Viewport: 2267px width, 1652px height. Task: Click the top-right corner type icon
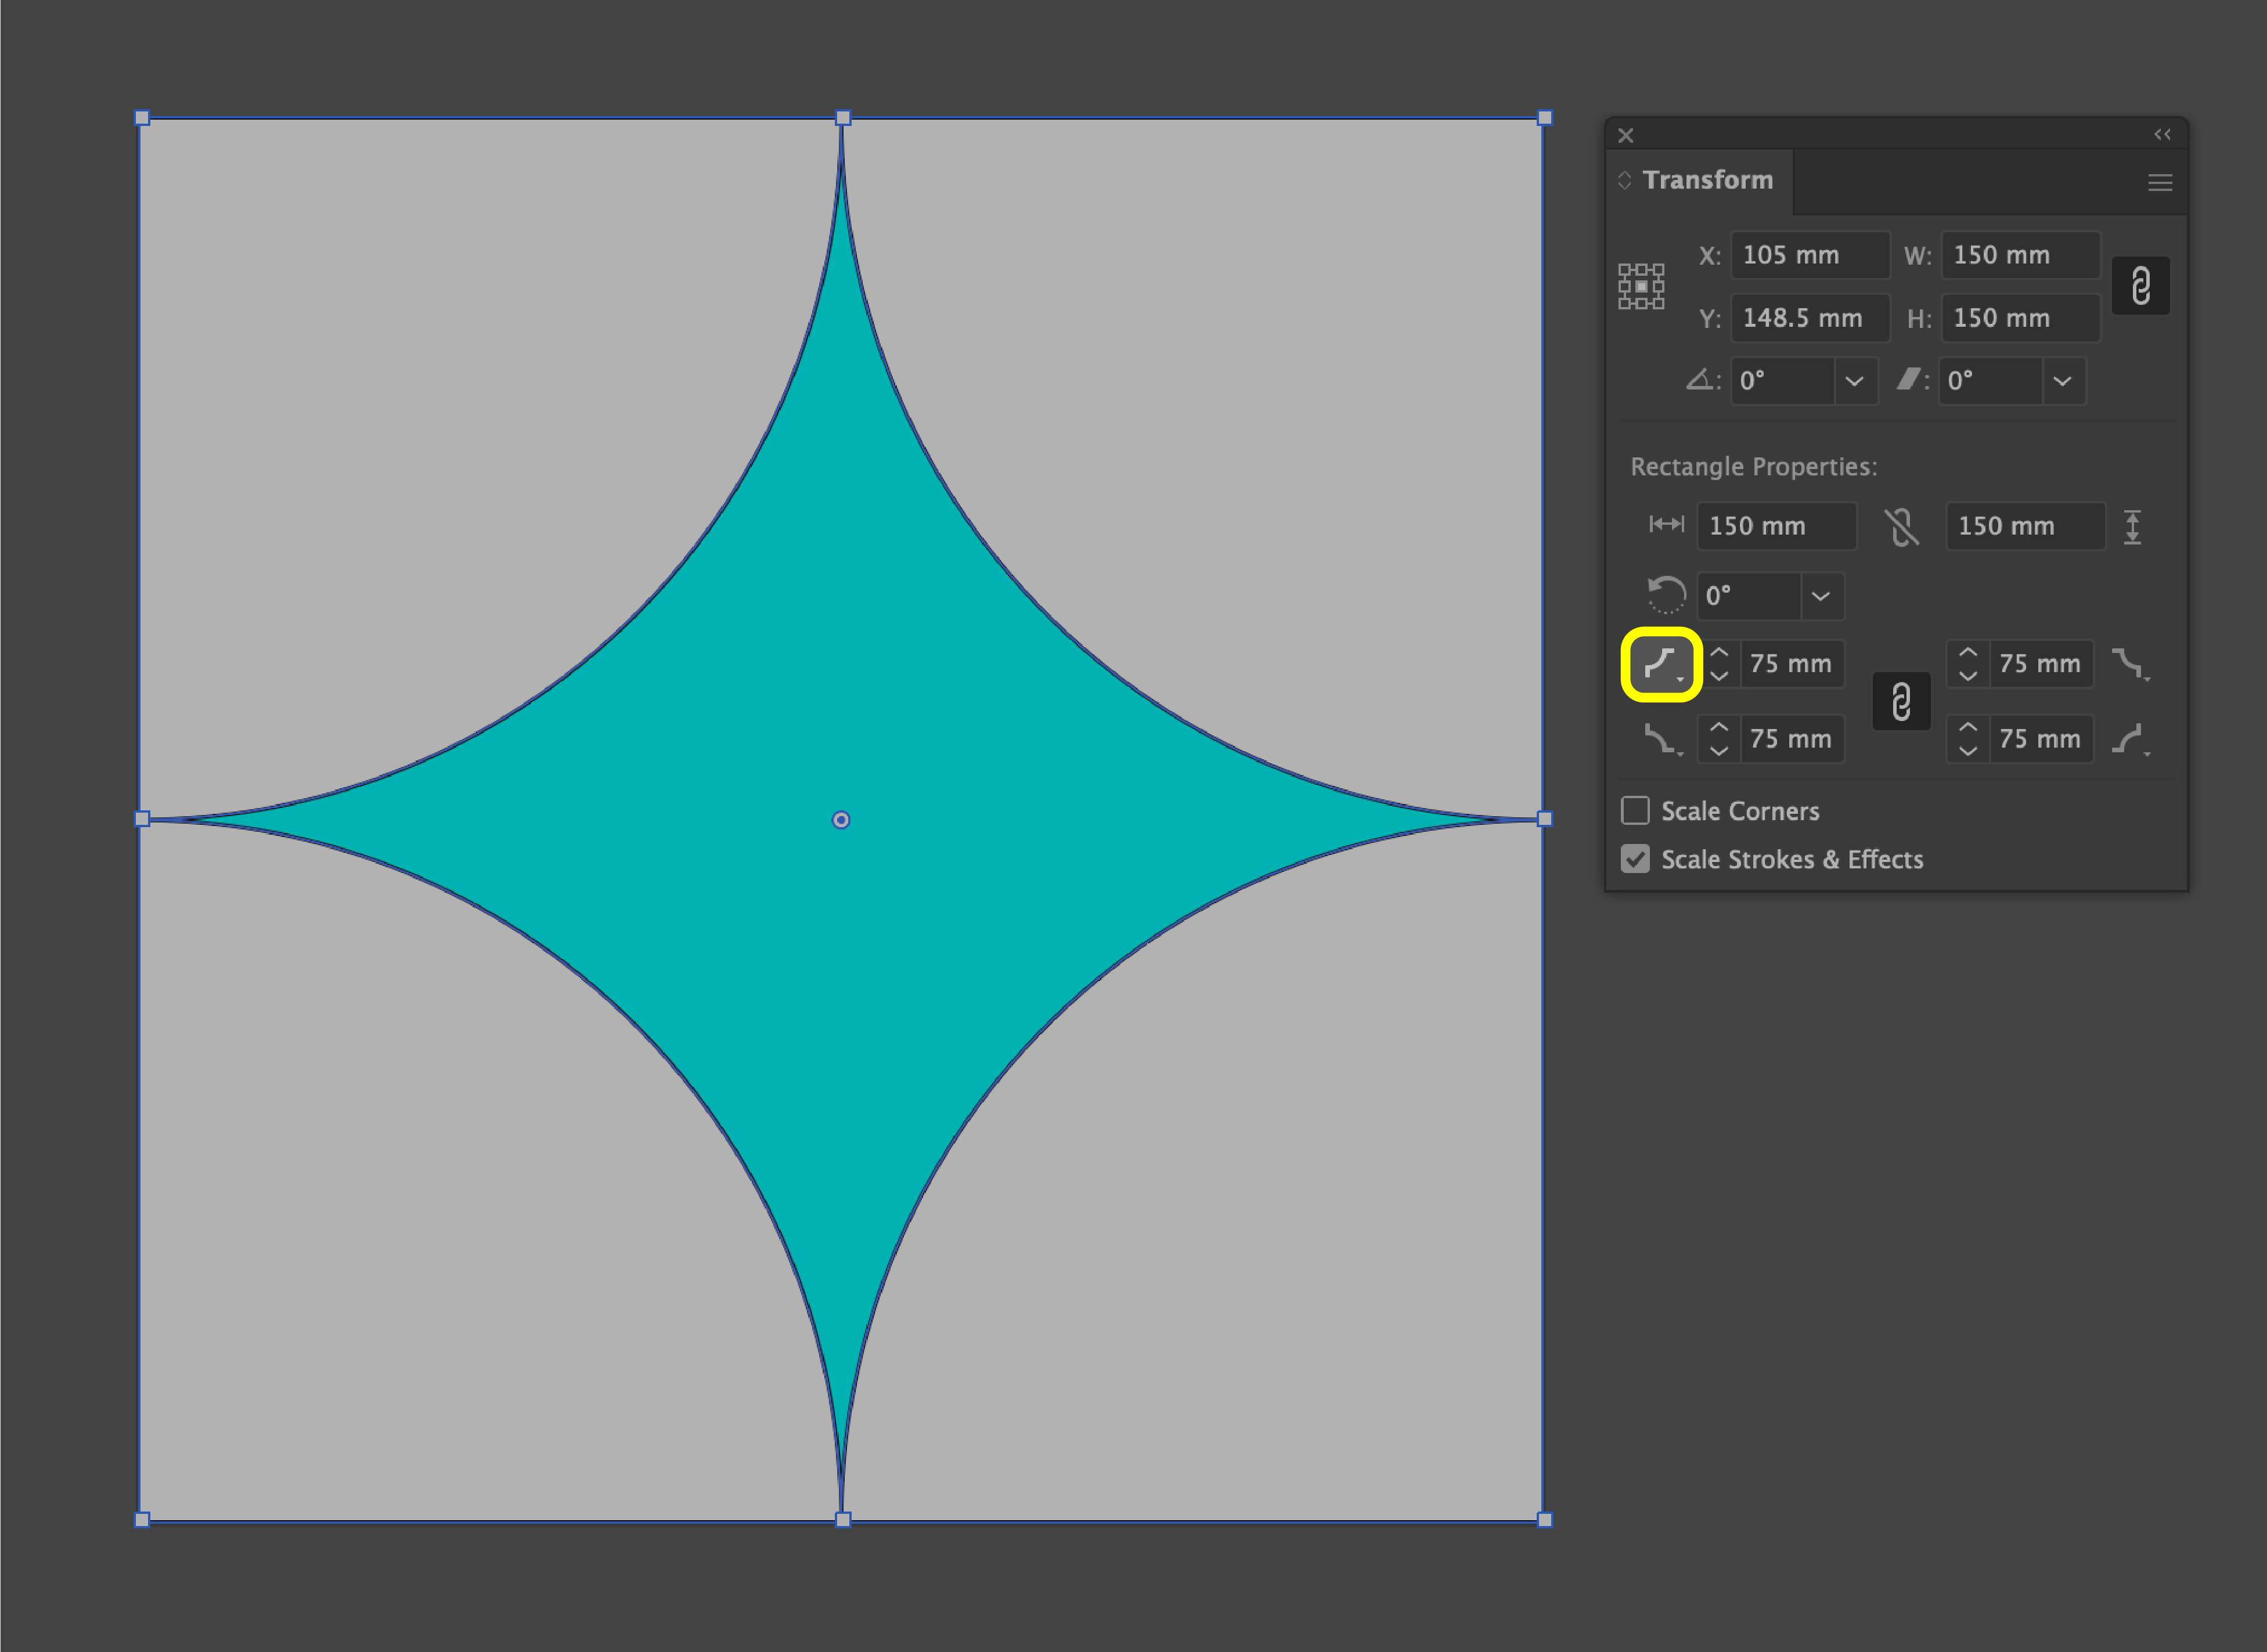point(2129,664)
